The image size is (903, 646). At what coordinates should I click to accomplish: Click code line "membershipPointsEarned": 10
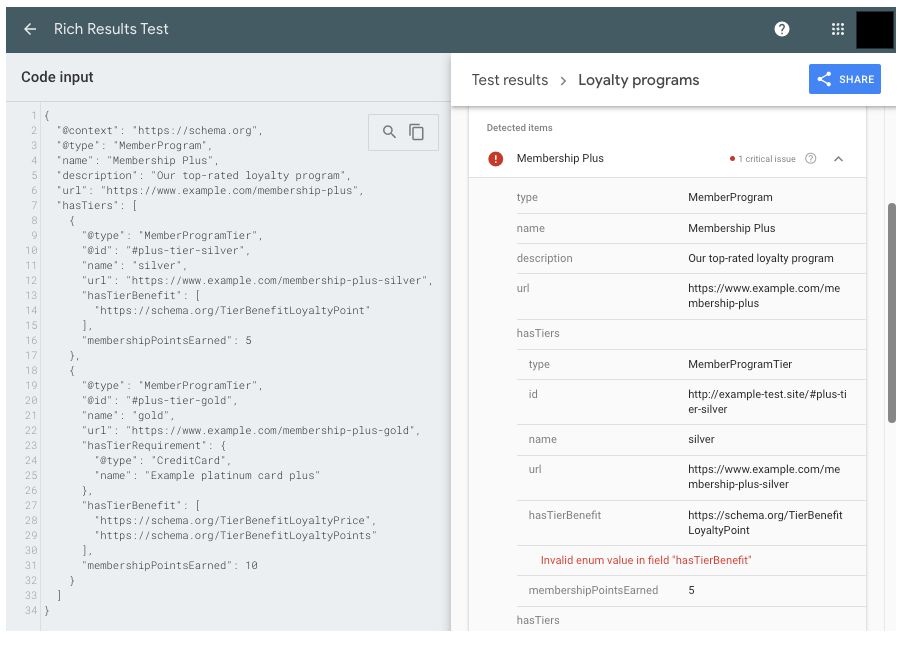pos(169,565)
